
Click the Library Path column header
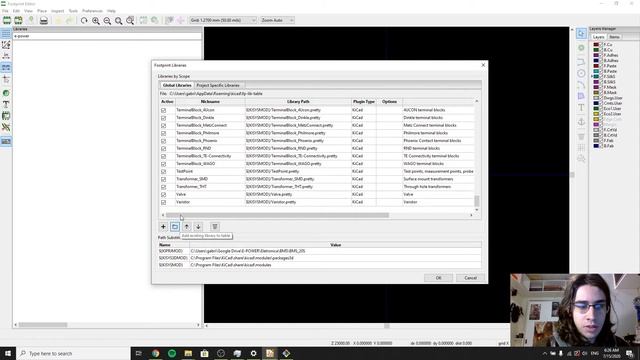[x=298, y=102]
